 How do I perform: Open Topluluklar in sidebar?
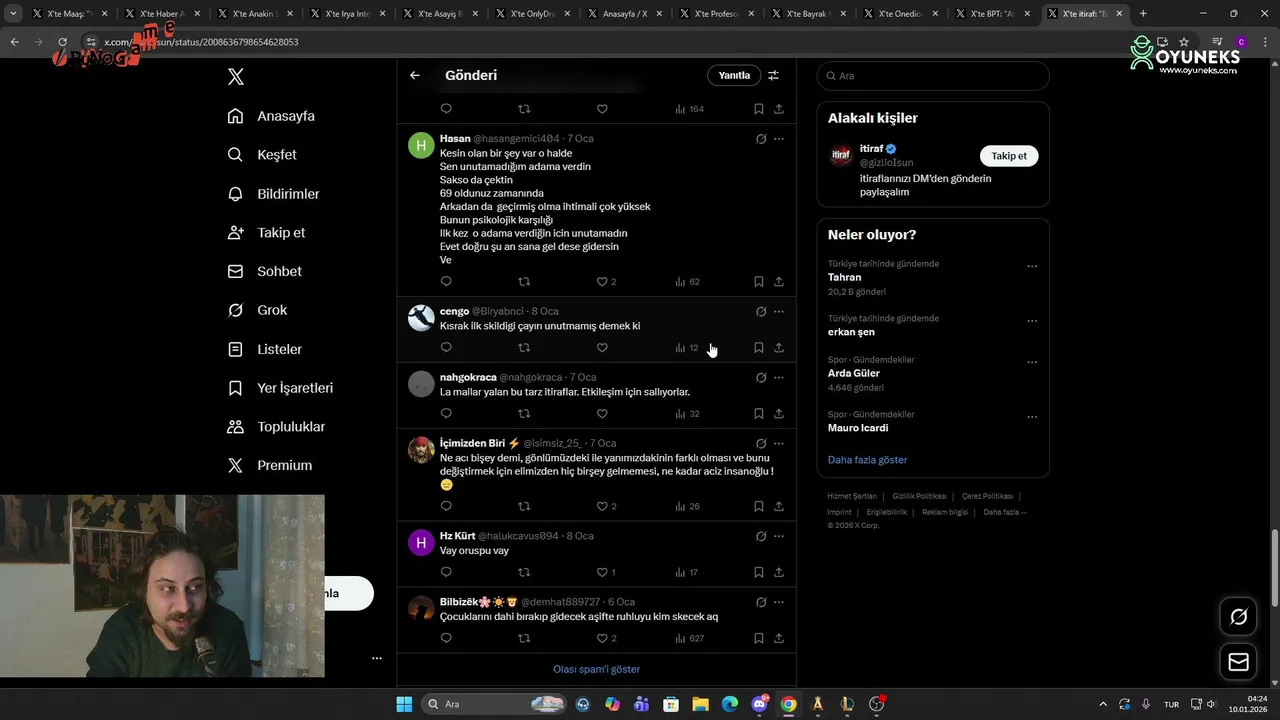(276, 427)
